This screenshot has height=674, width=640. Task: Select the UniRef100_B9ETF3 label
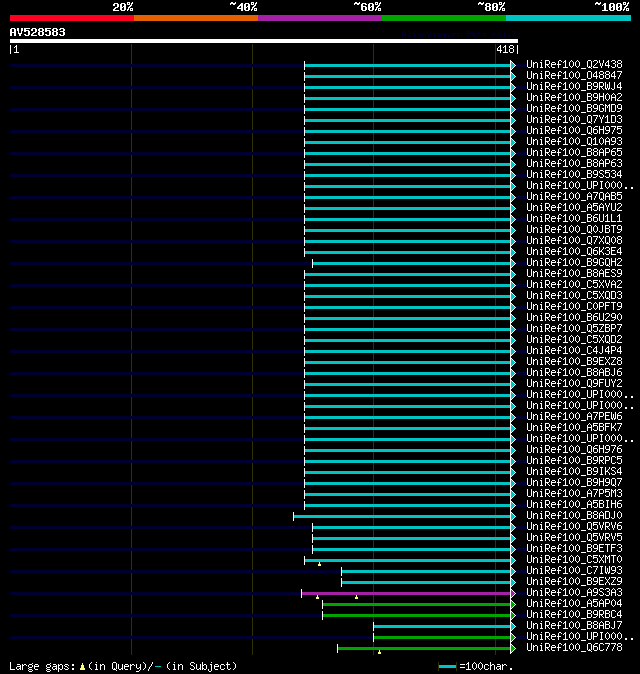click(574, 548)
